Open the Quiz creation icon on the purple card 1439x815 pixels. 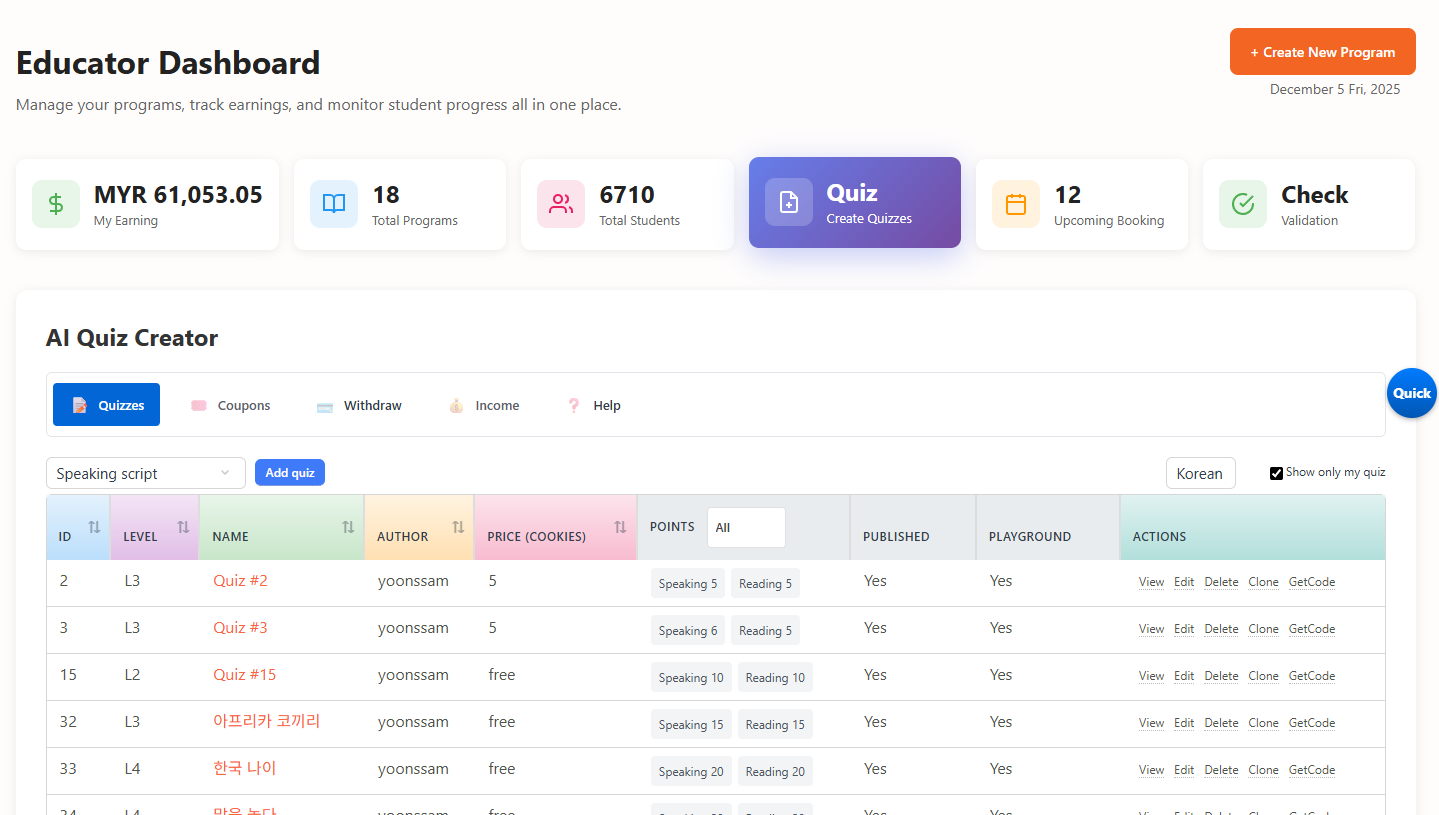788,202
